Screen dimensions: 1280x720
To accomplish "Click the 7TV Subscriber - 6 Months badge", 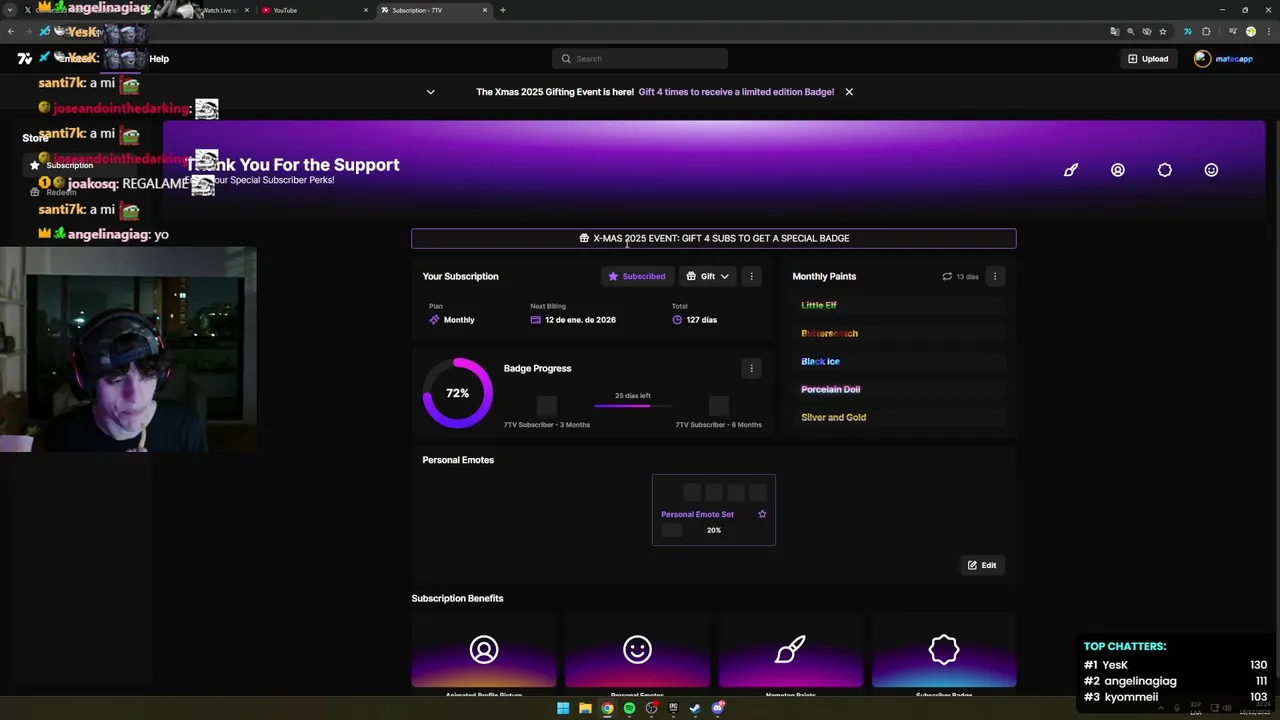I will coord(718,406).
